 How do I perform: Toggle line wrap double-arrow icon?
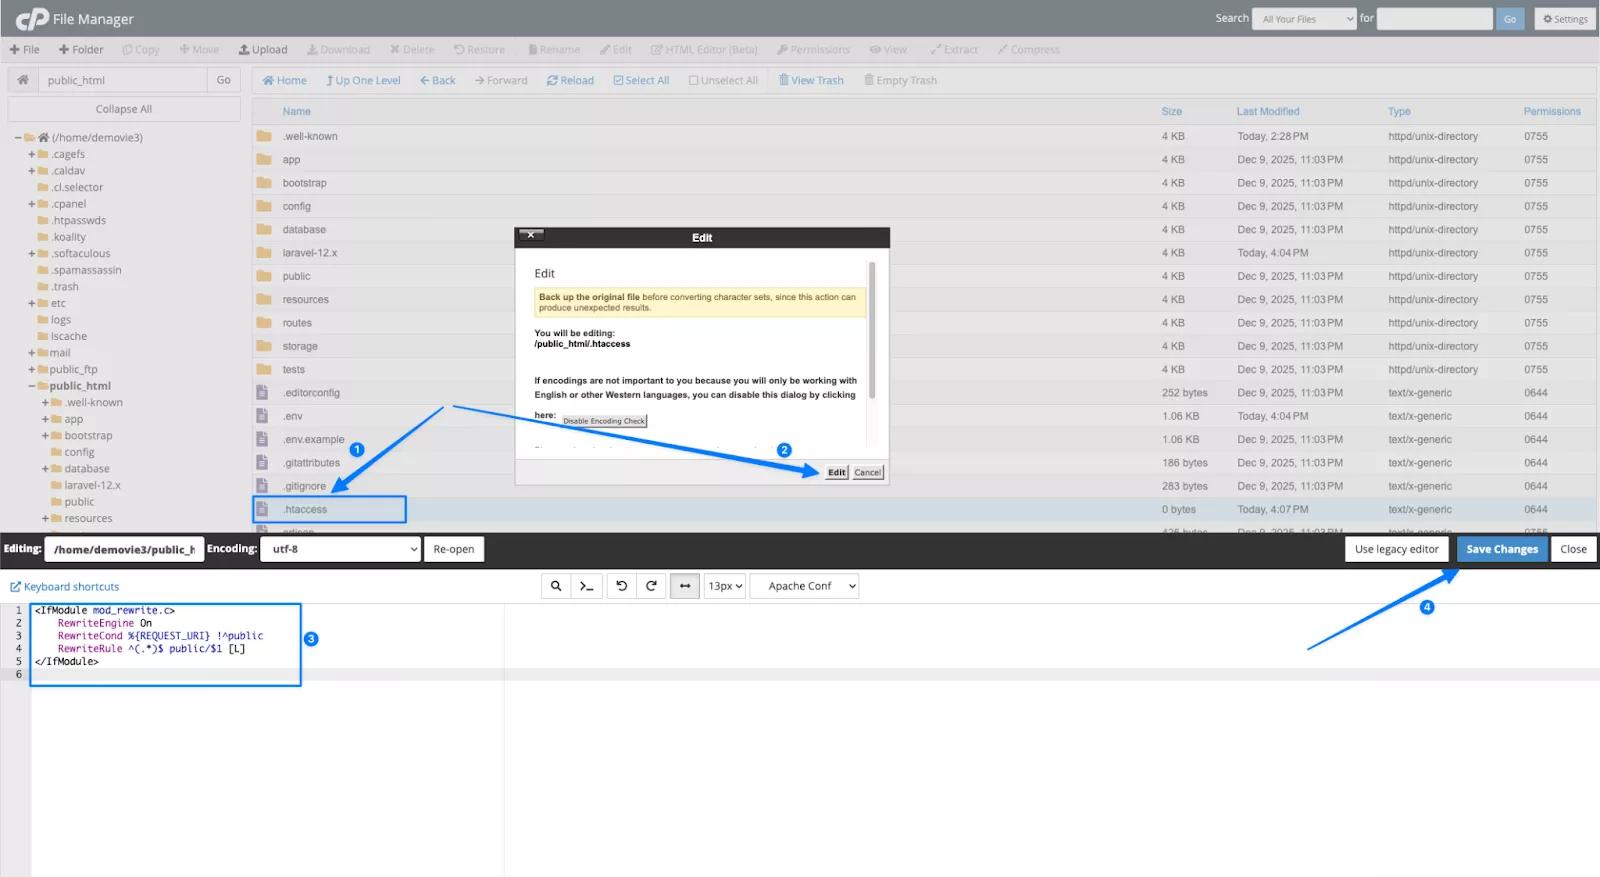click(685, 586)
